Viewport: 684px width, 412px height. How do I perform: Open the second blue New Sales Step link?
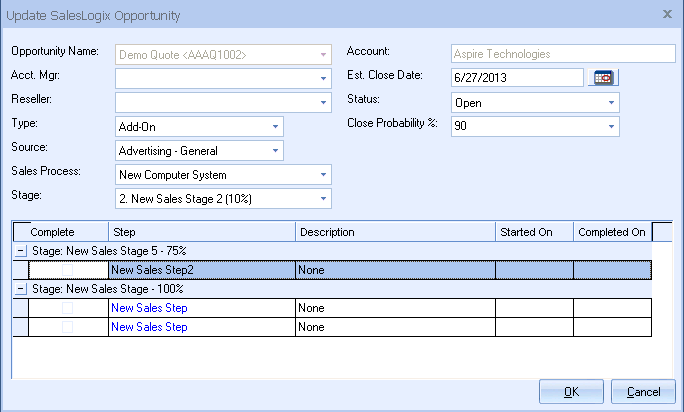coord(149,327)
